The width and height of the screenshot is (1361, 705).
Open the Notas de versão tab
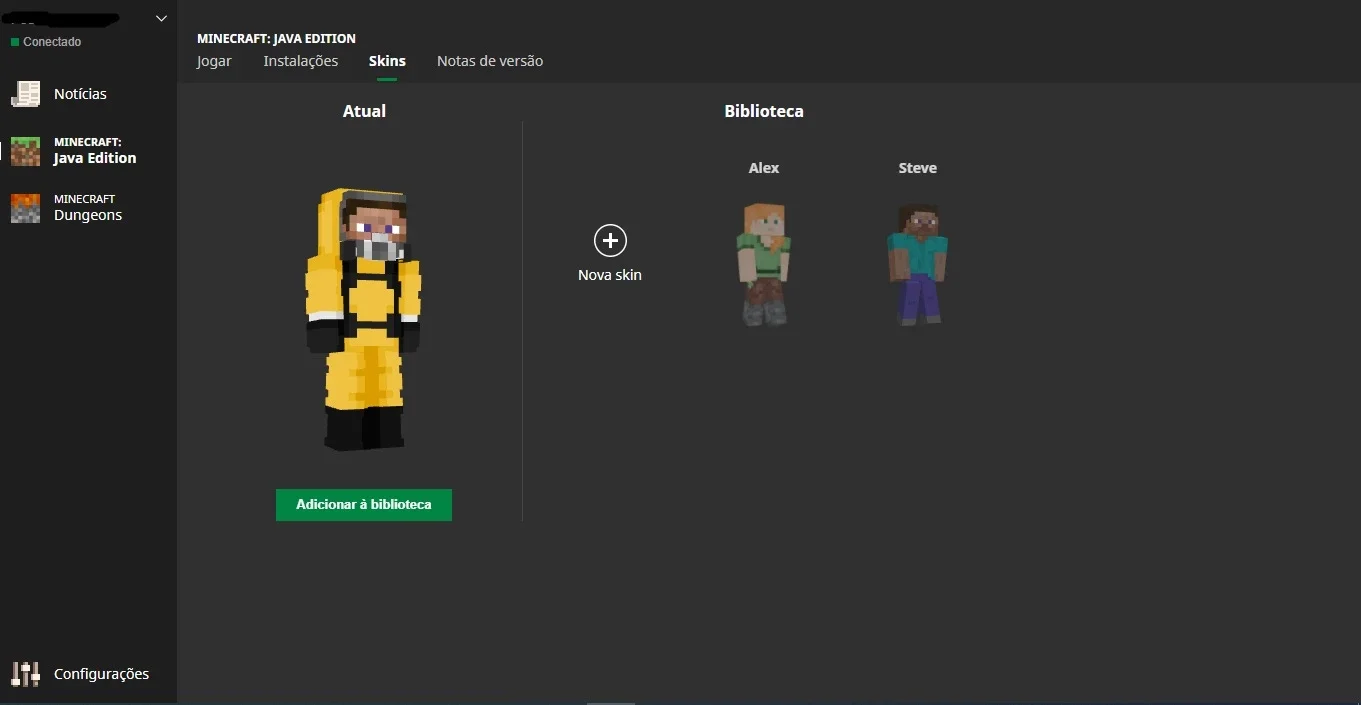click(x=490, y=61)
